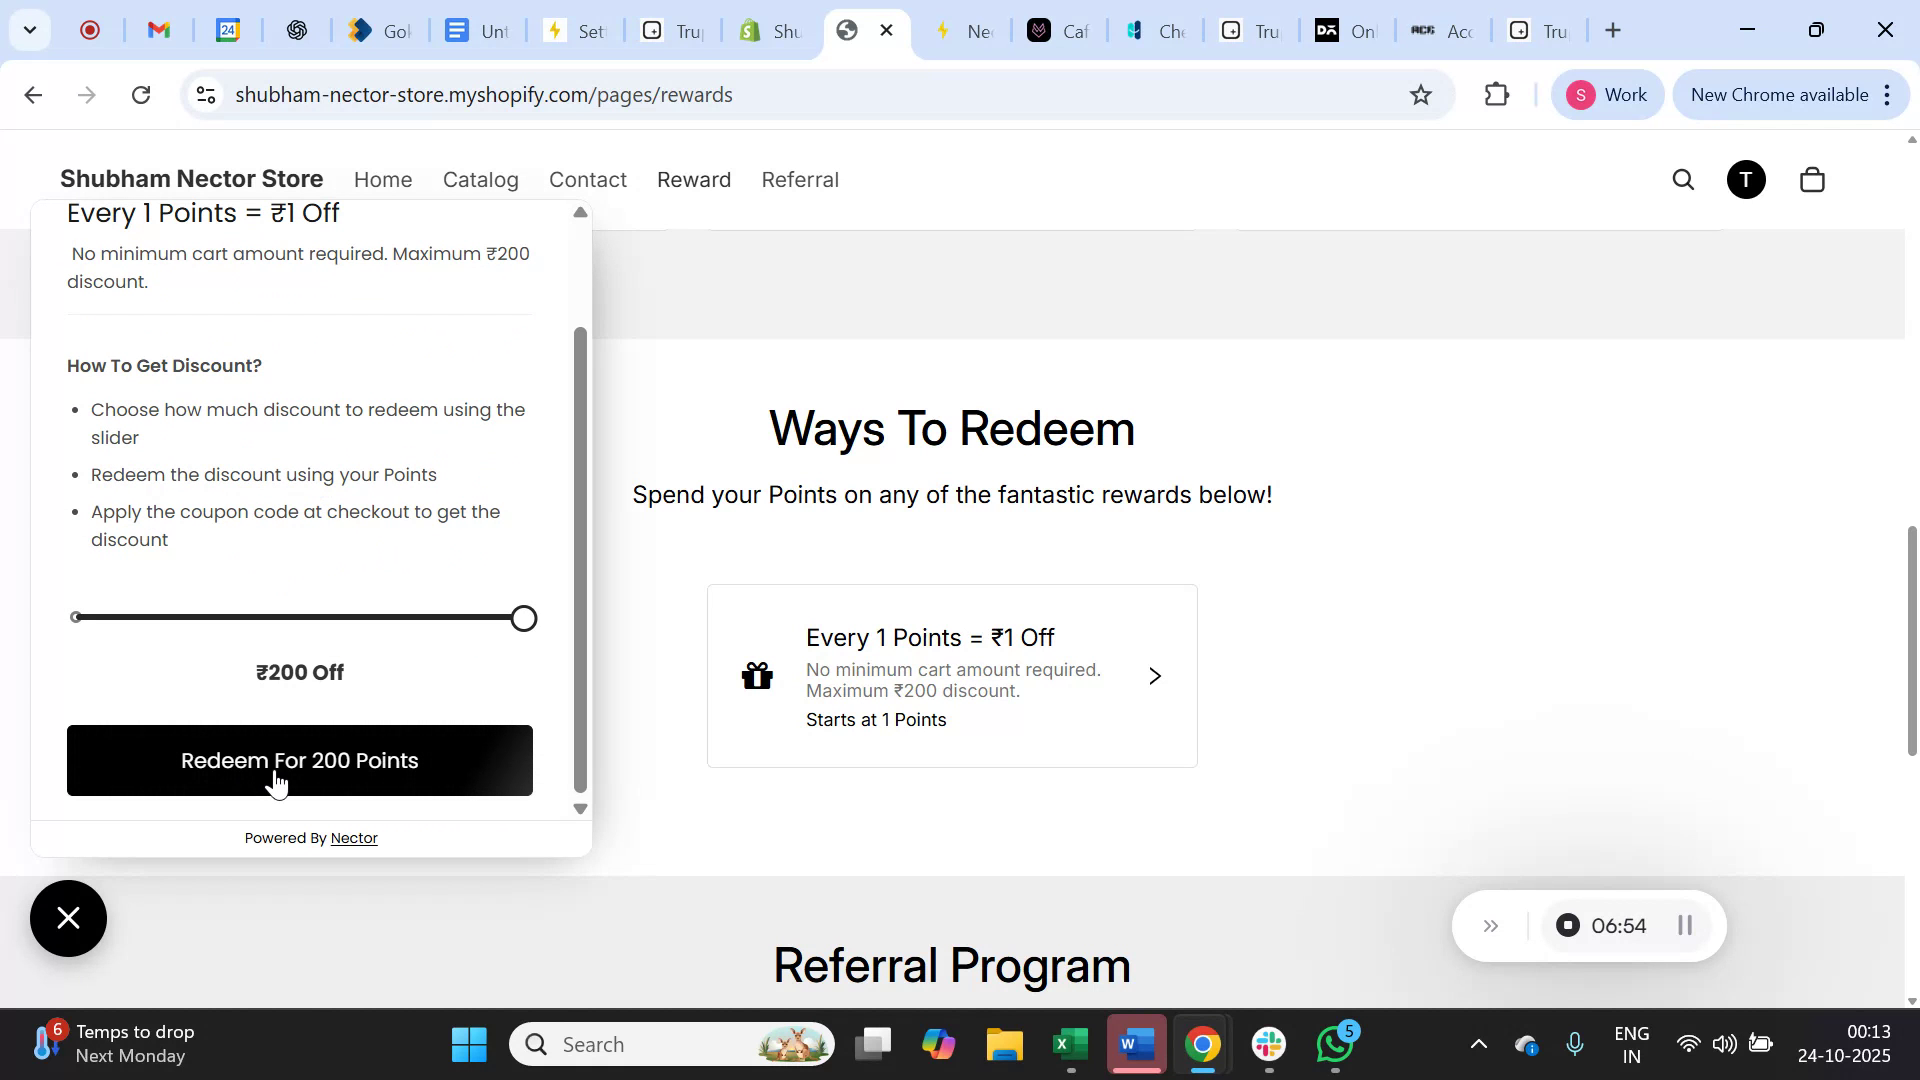
Task: Open the shopping cart from the store header
Action: (1812, 179)
